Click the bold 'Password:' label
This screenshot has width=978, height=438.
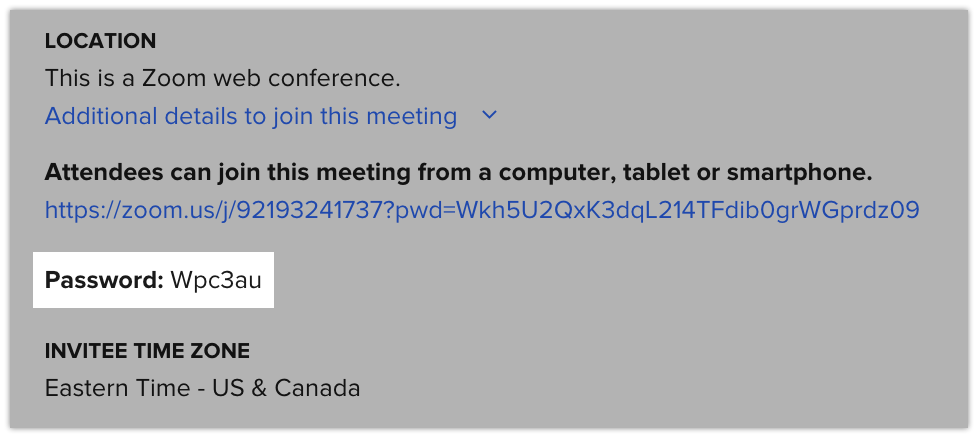104,280
